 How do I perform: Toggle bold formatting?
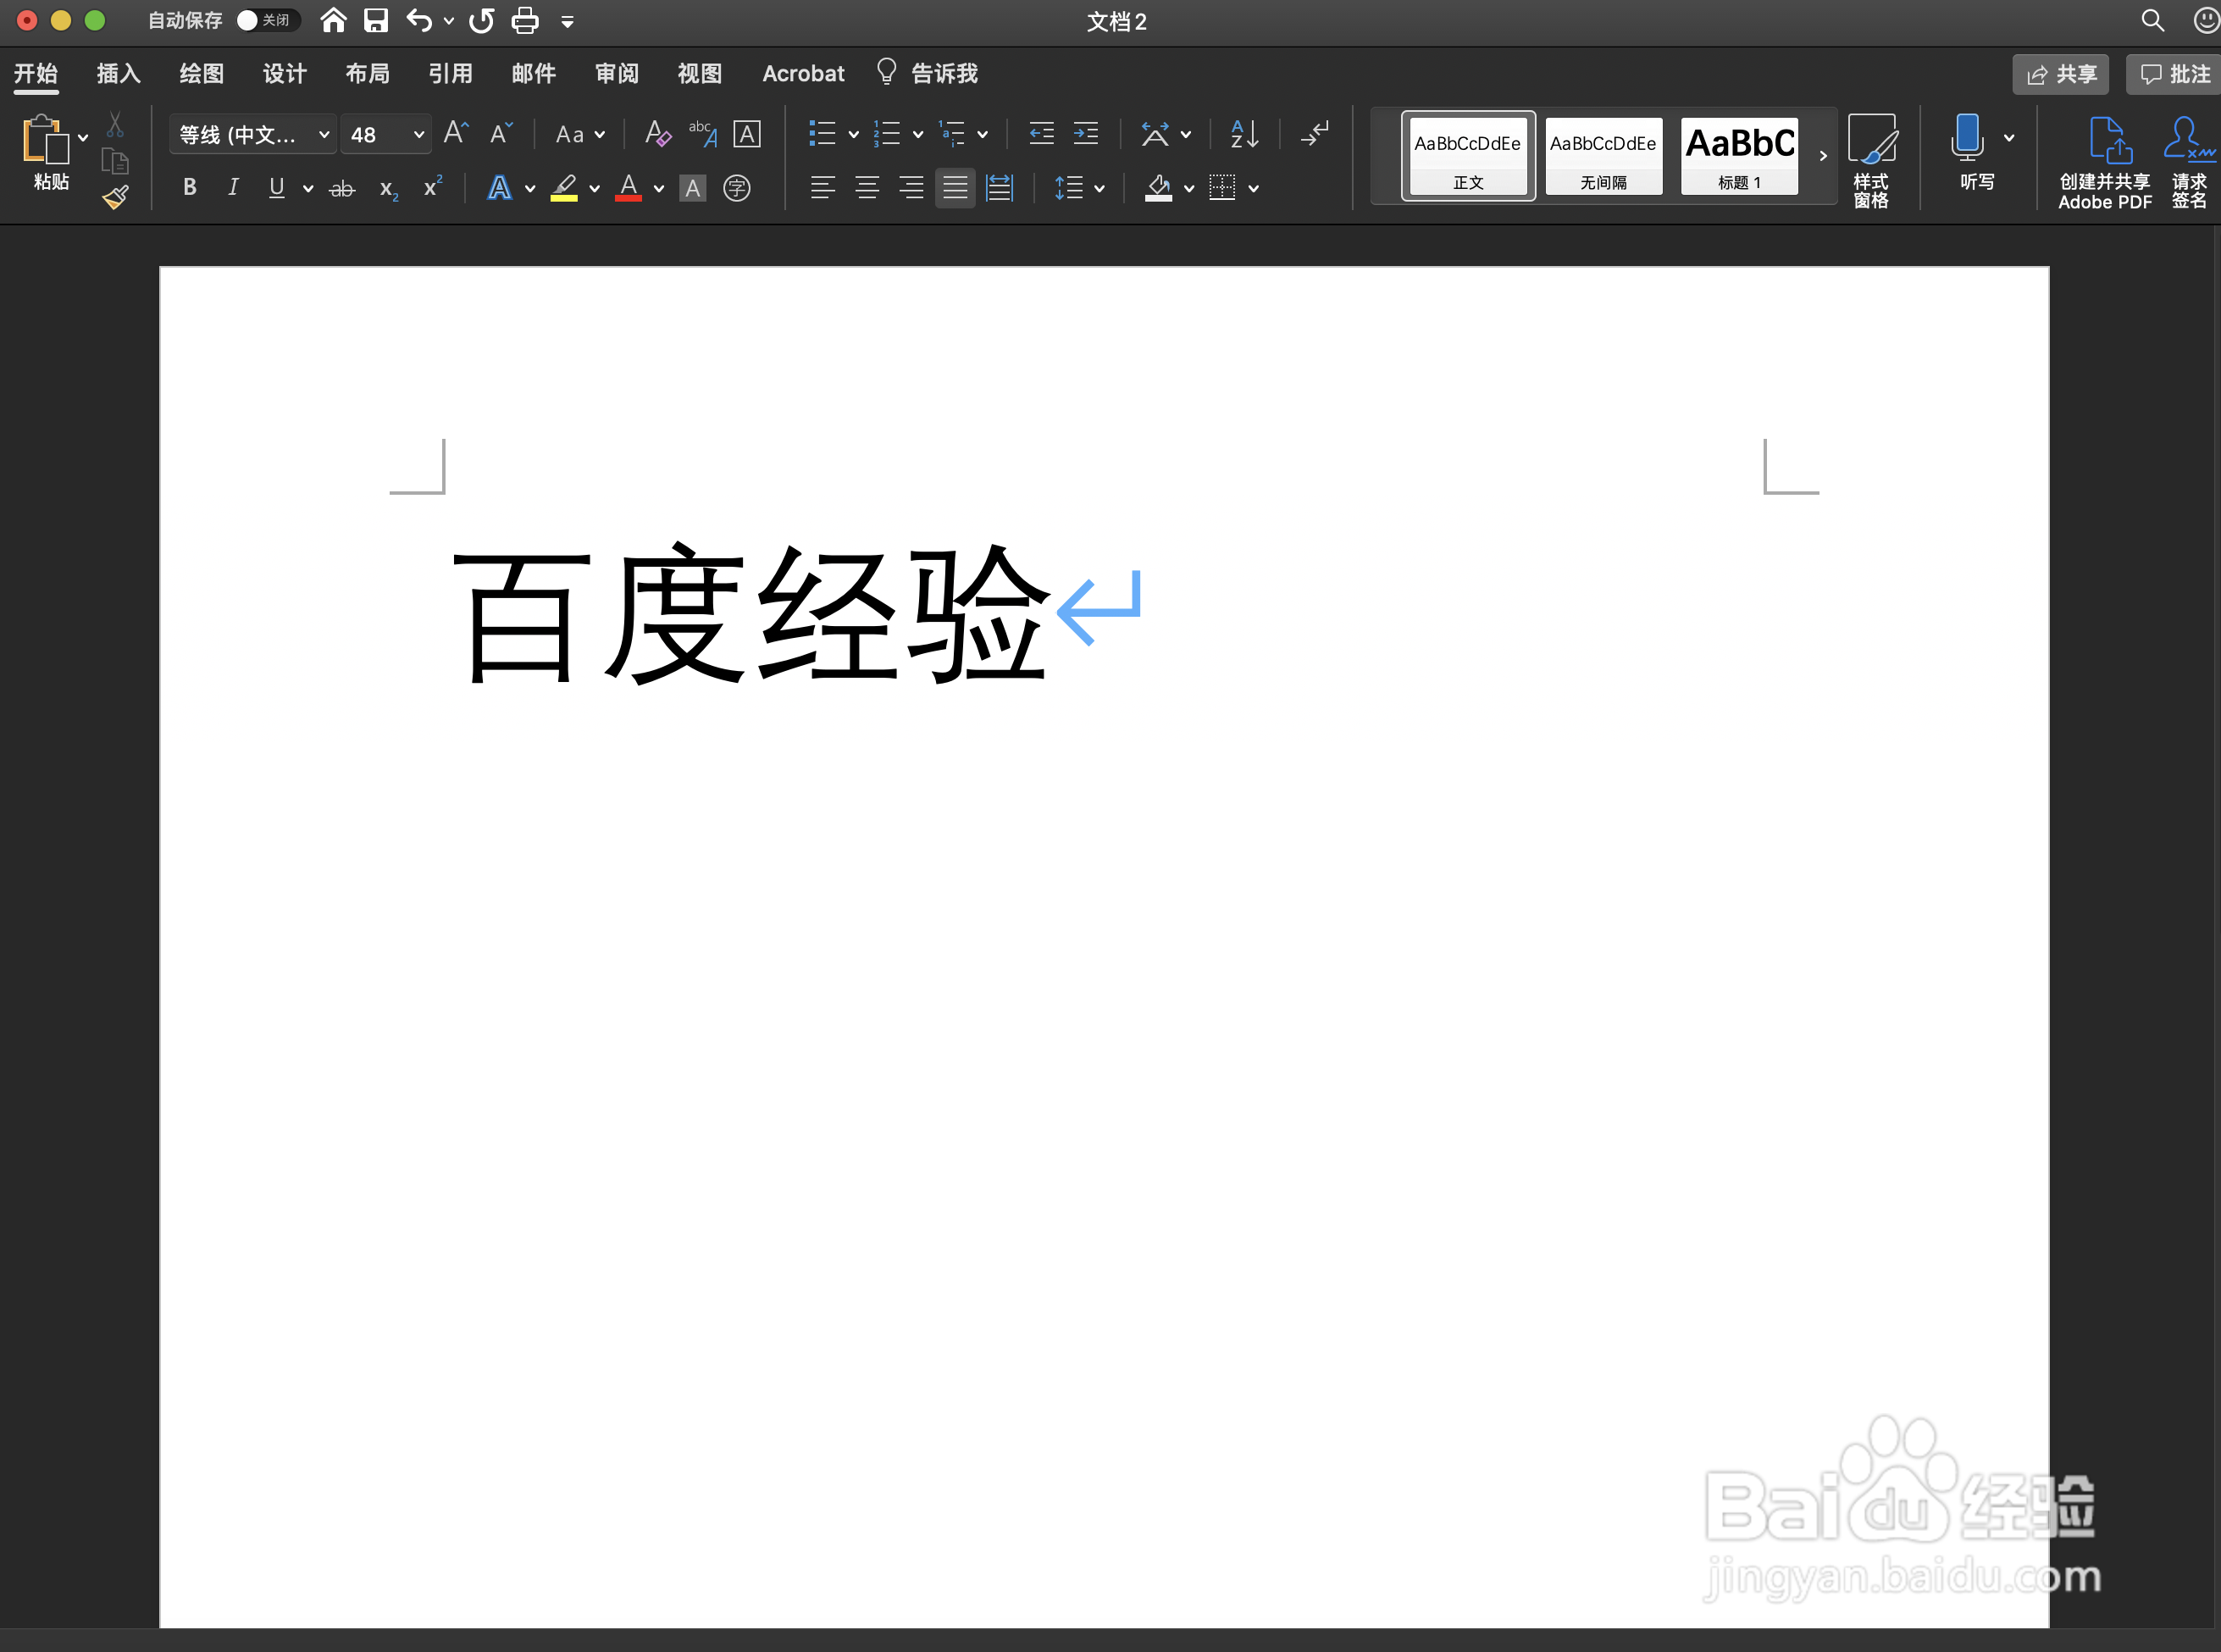(189, 188)
